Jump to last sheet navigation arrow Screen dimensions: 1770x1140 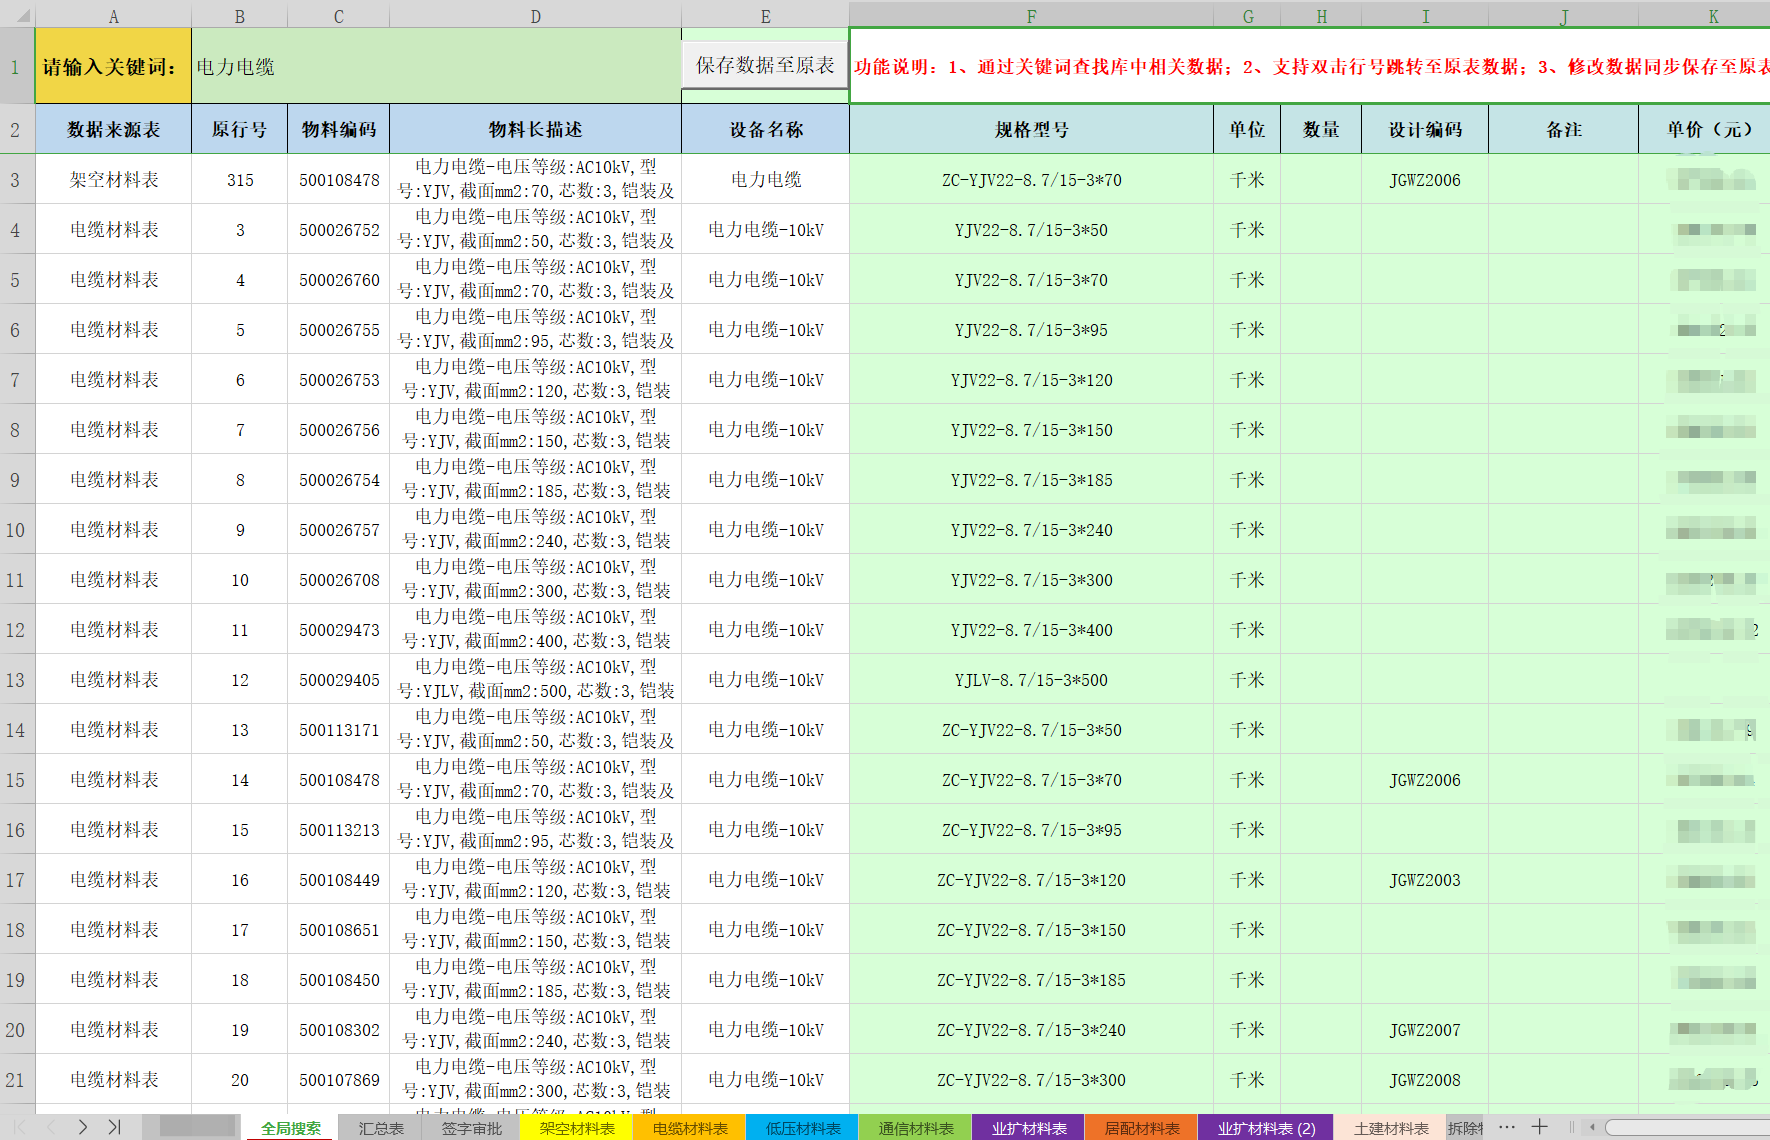click(115, 1127)
